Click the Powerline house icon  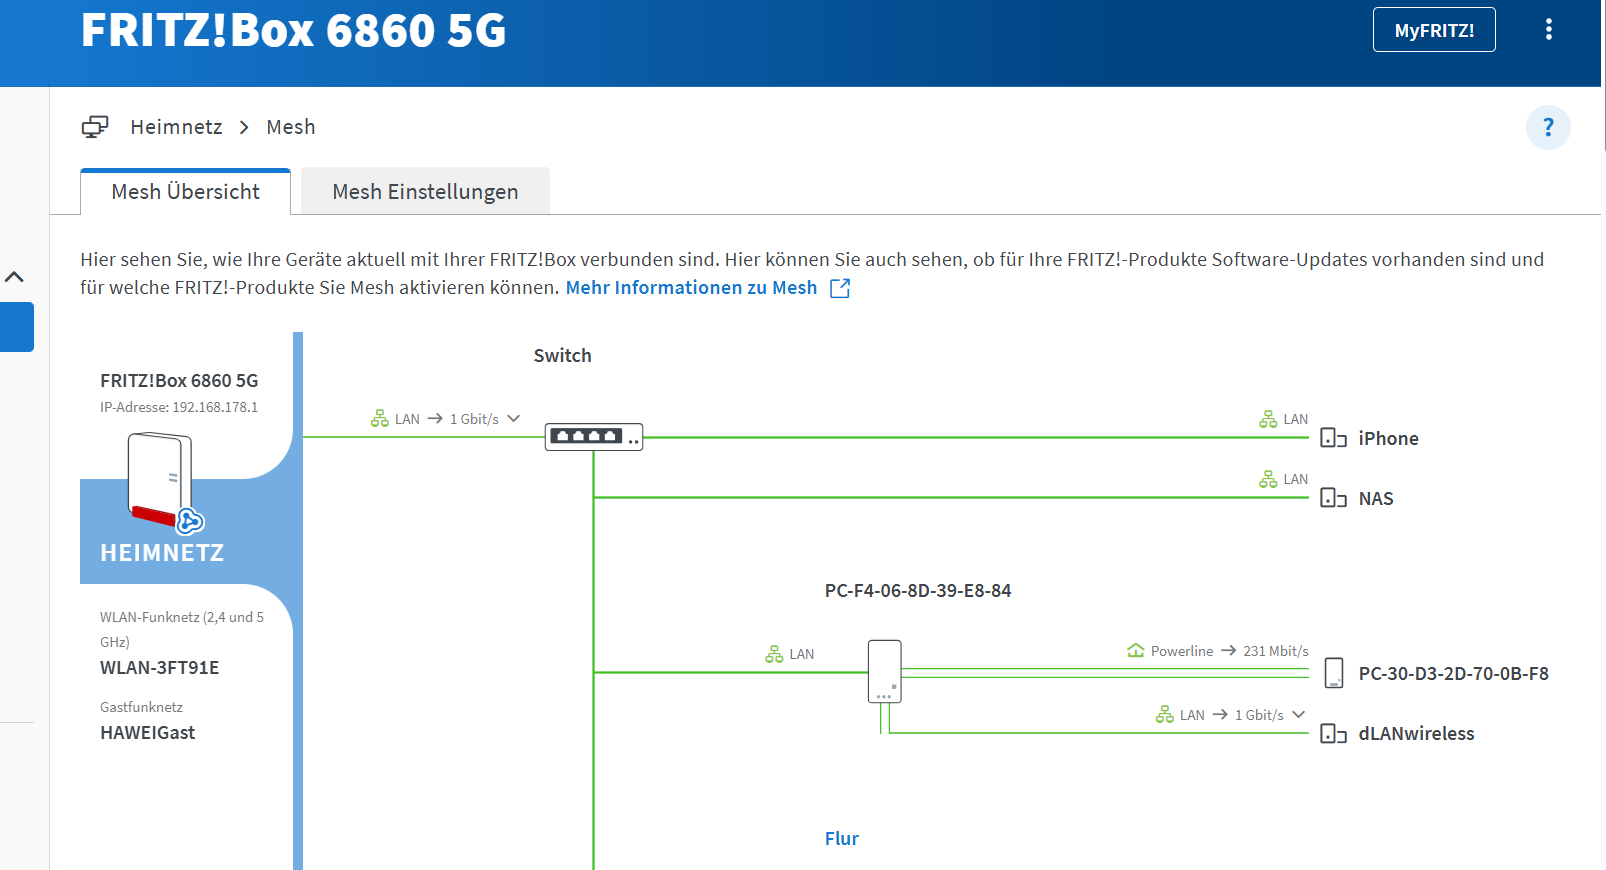(1136, 650)
